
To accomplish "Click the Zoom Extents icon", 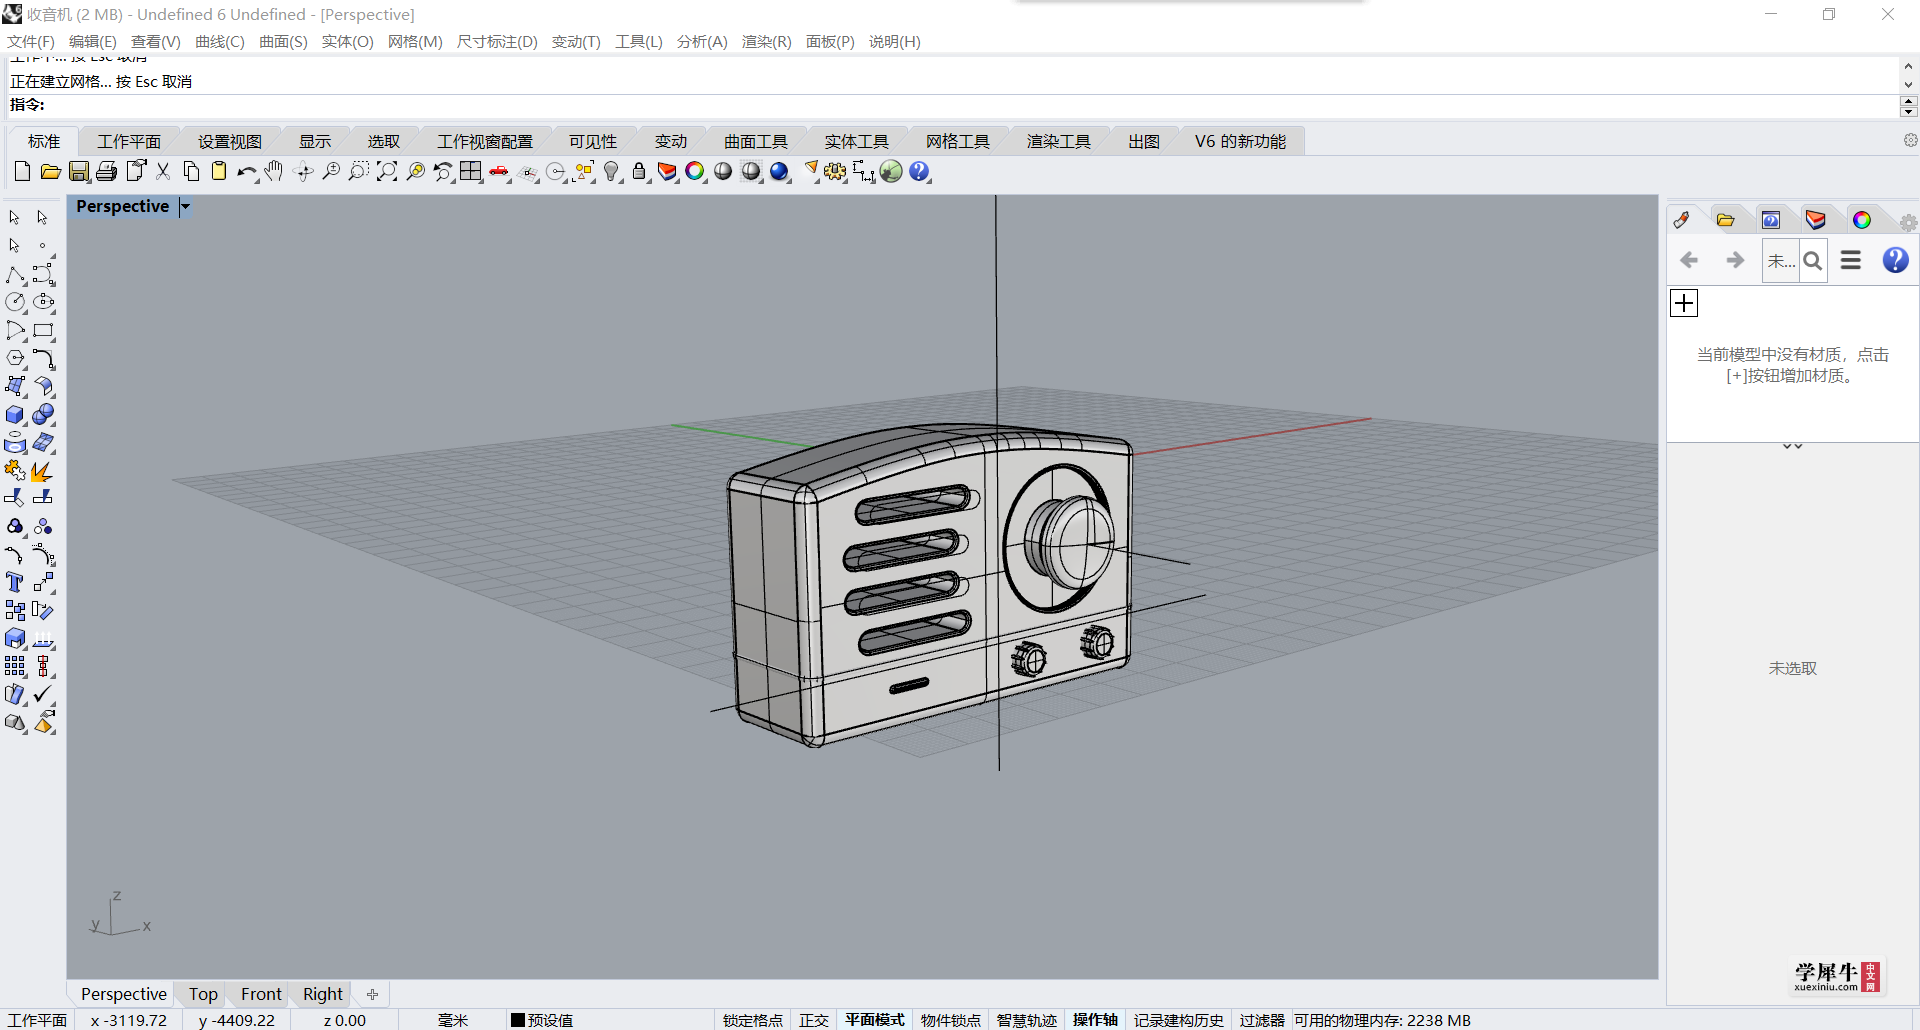I will point(387,172).
